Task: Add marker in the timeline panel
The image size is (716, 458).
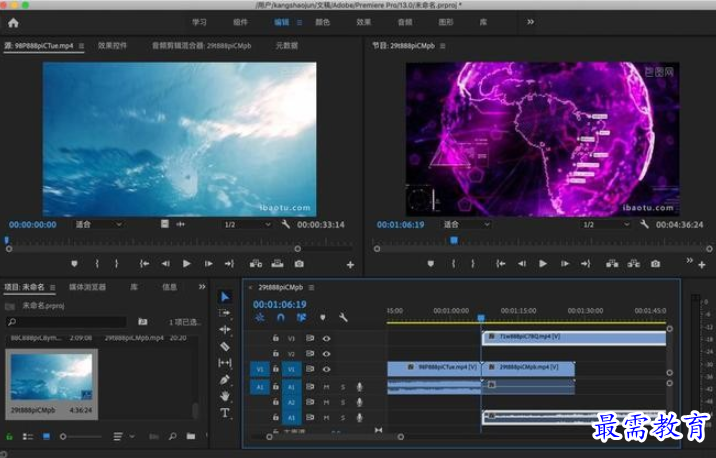Action: pos(323,317)
